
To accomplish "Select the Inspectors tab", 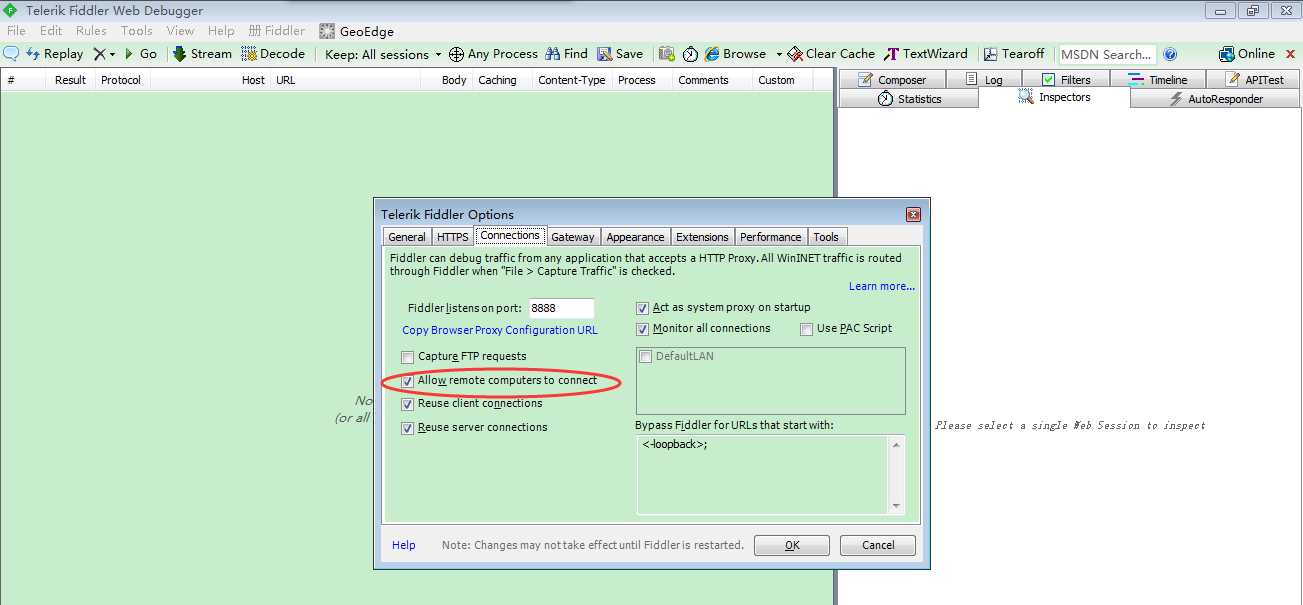I will coord(1055,97).
